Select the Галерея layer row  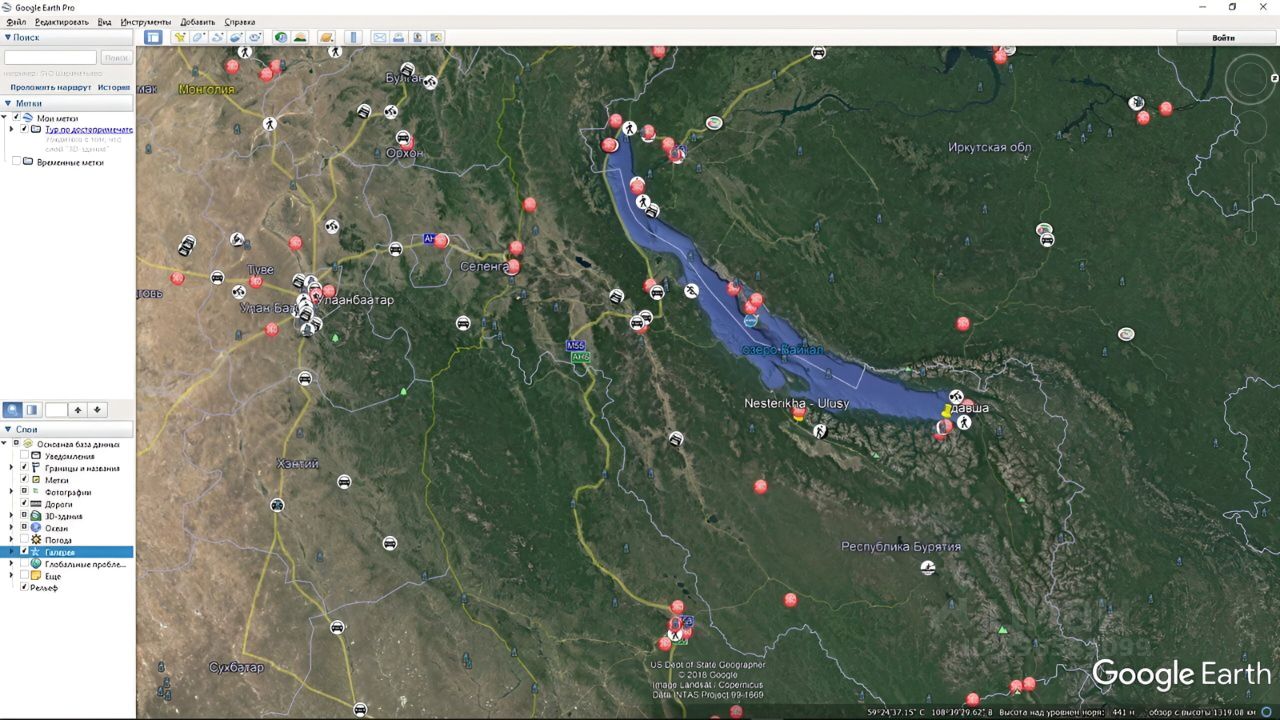[67, 552]
